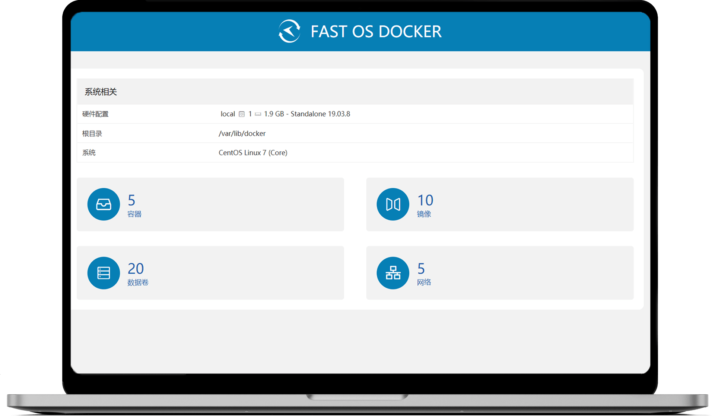Open the 数据卷 volumes label
This screenshot has width=715, height=417.
[x=137, y=283]
